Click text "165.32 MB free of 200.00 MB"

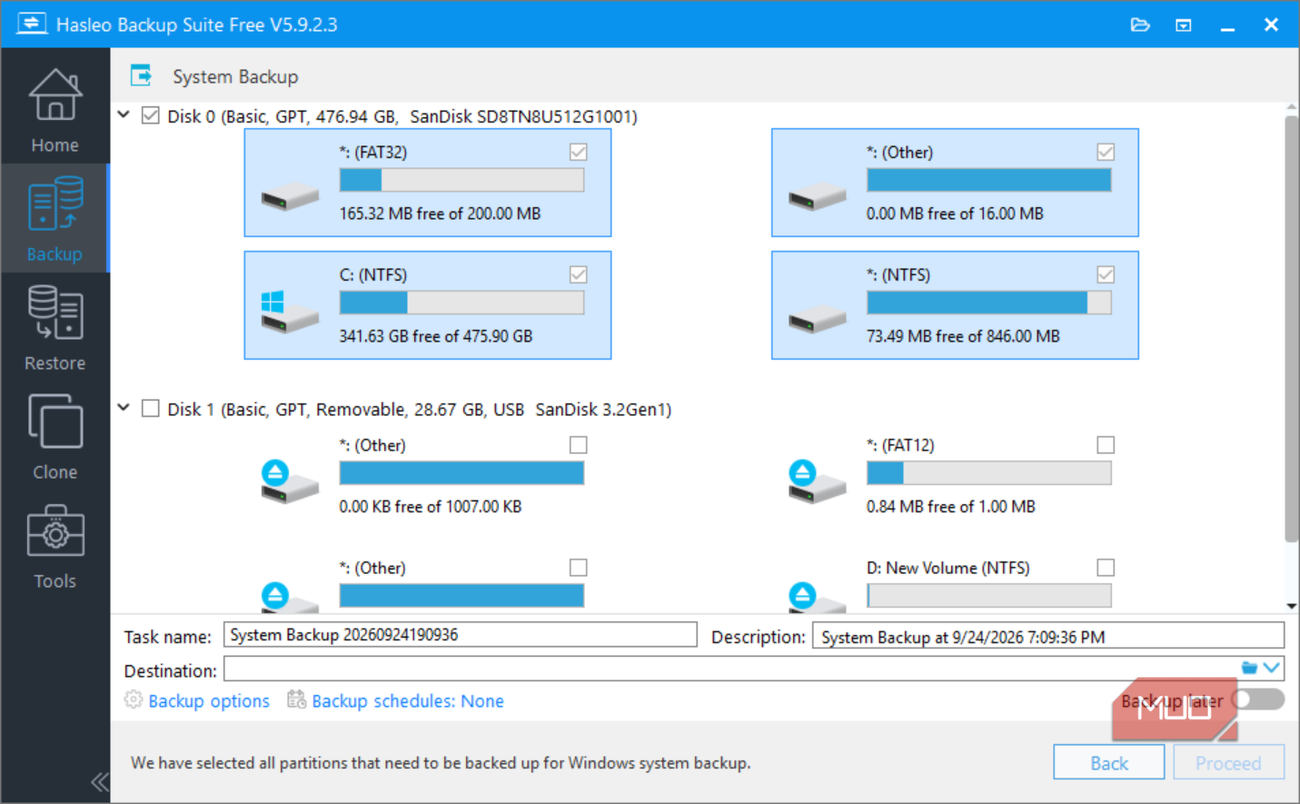[x=440, y=214]
